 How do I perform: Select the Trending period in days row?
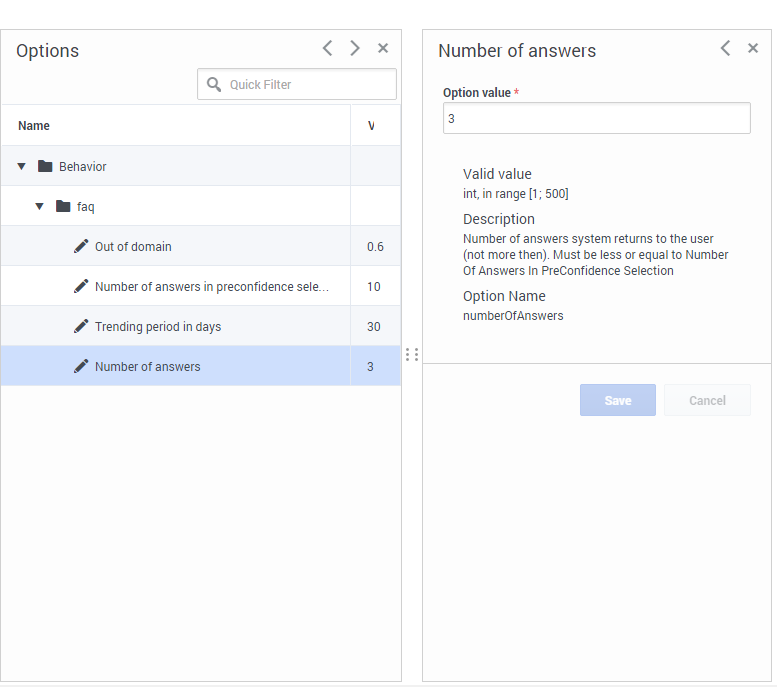201,326
